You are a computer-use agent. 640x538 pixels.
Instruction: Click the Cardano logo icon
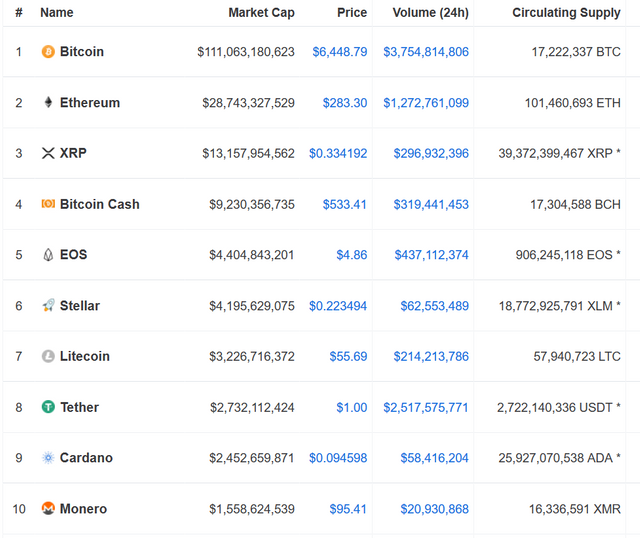tap(48, 458)
